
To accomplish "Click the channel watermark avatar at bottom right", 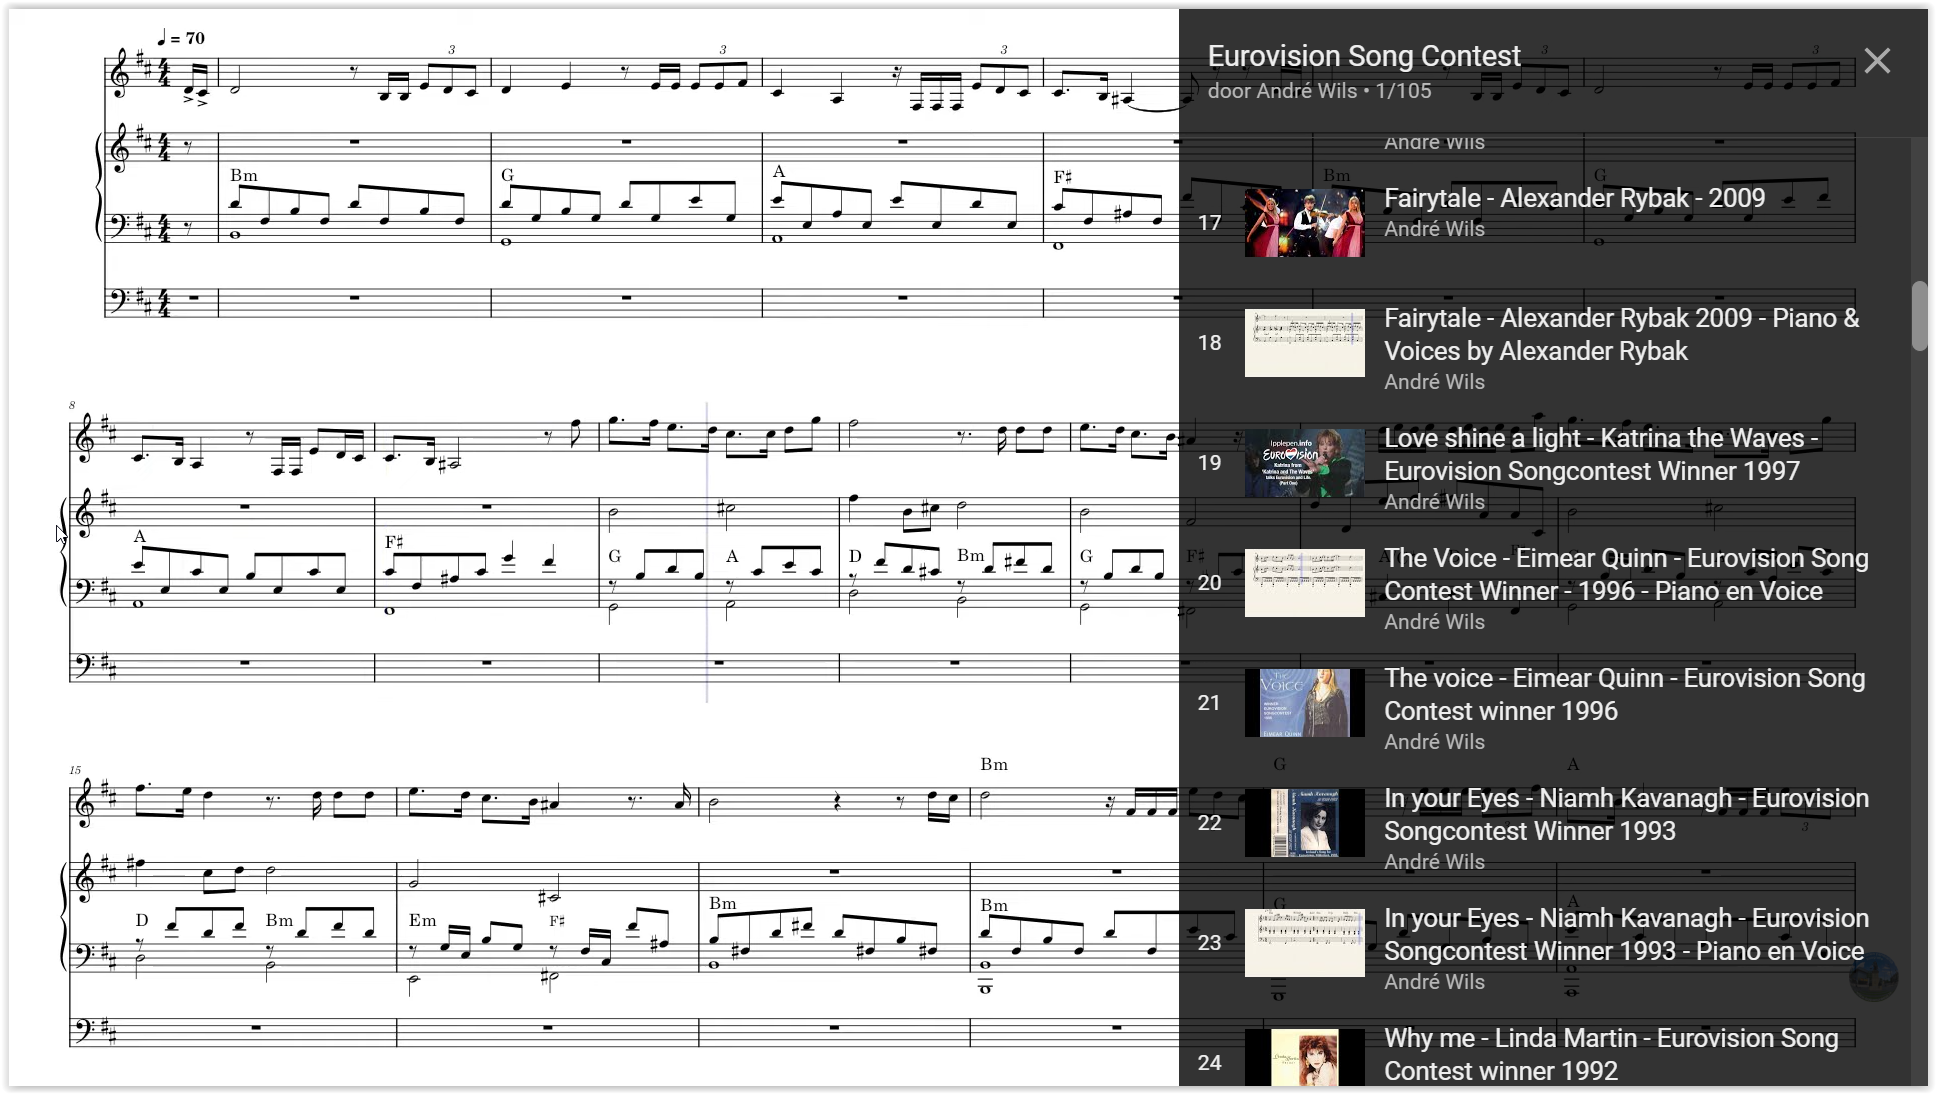I will click(x=1873, y=977).
